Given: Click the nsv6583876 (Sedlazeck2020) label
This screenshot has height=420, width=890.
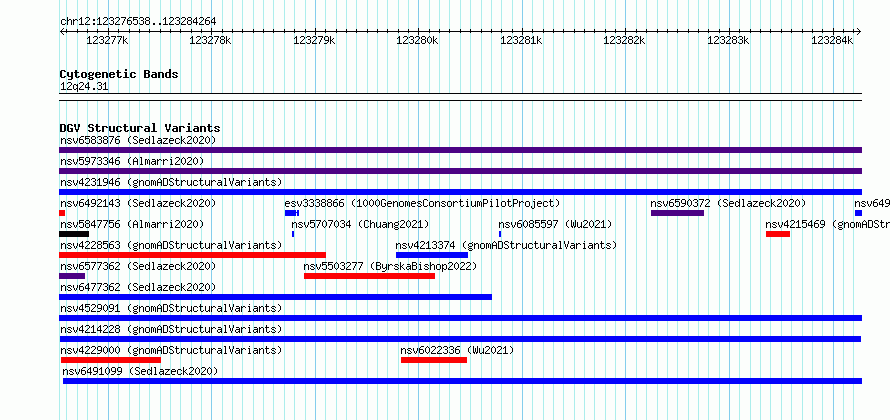Looking at the screenshot, I should pos(138,140).
